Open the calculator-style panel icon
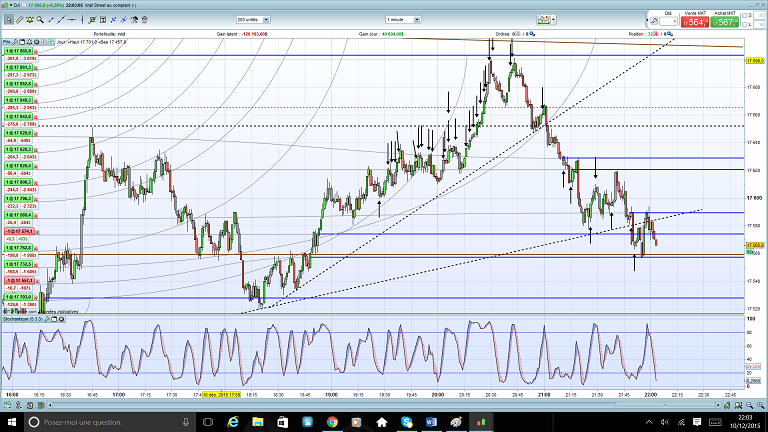Viewport: 768px width, 432px height. pos(103,20)
